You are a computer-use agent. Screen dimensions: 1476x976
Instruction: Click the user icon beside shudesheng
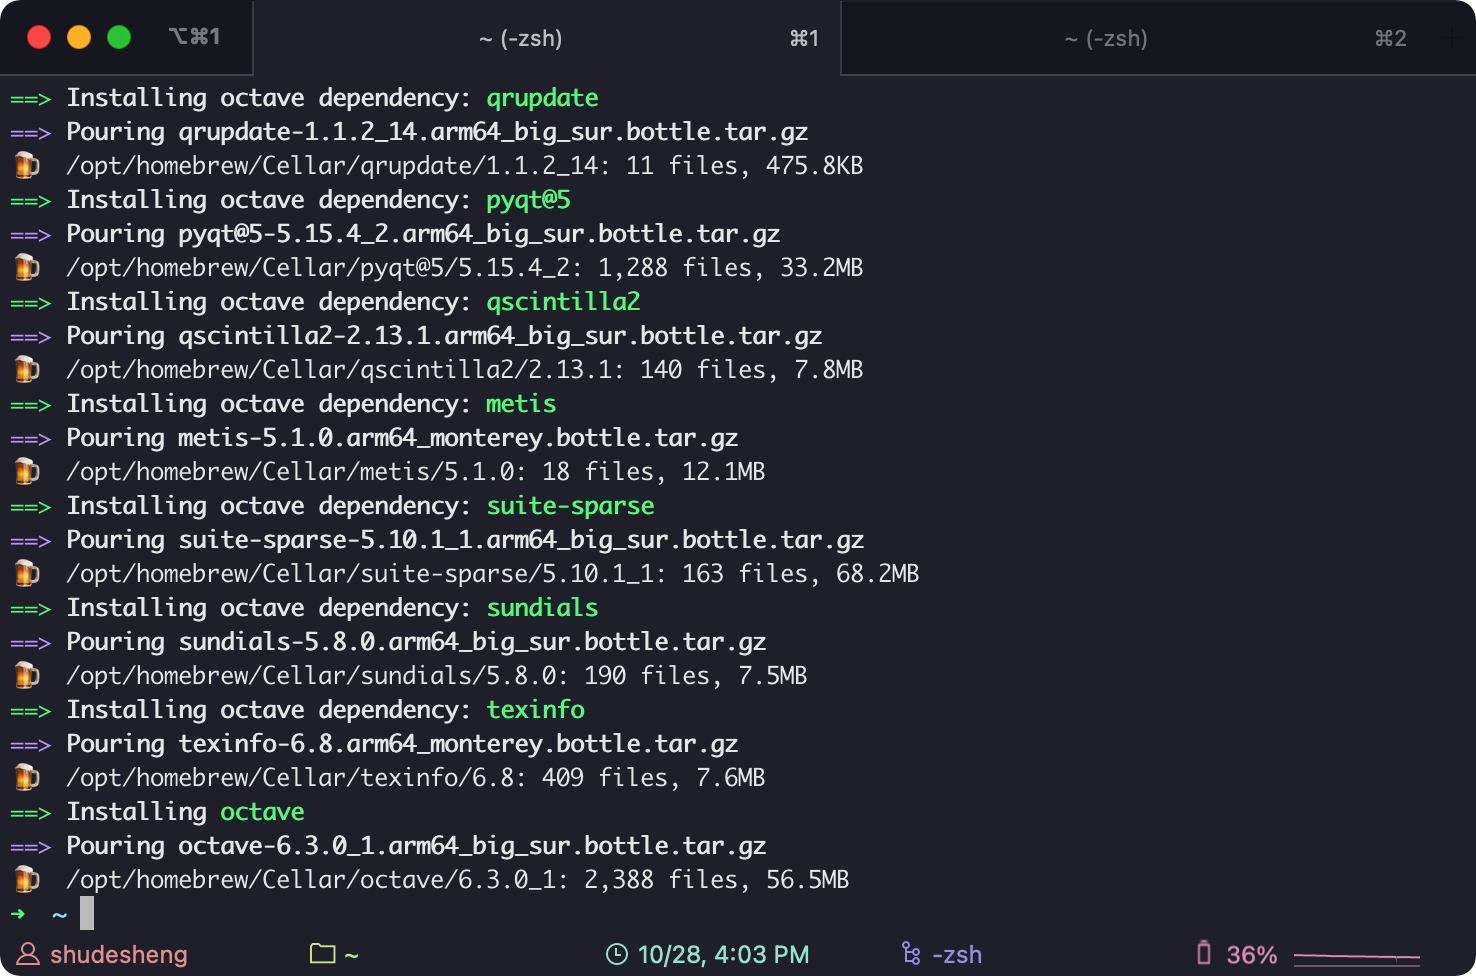28,954
